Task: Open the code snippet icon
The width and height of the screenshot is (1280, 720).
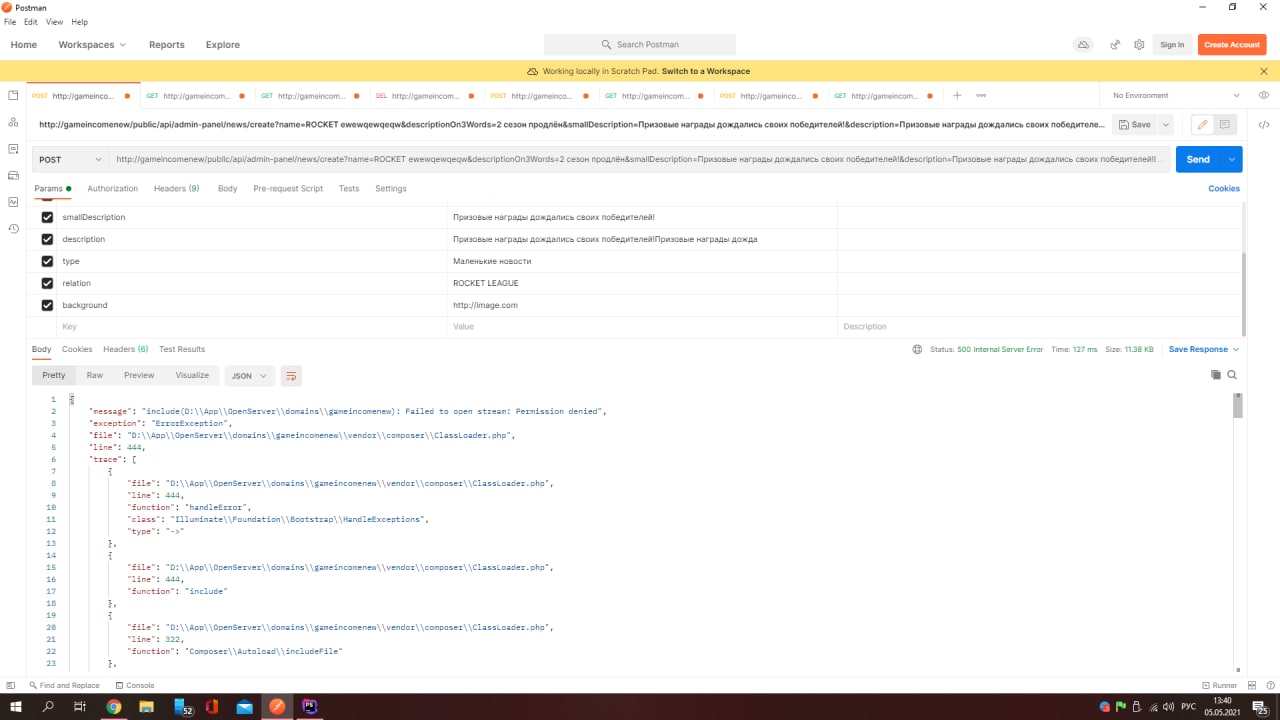Action: [x=1264, y=125]
